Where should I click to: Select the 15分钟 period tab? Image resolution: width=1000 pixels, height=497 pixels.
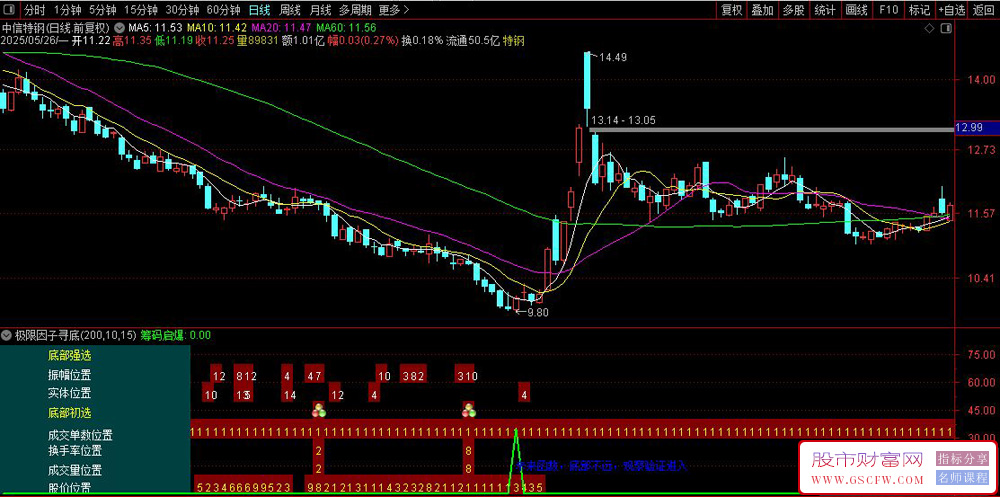[x=140, y=10]
